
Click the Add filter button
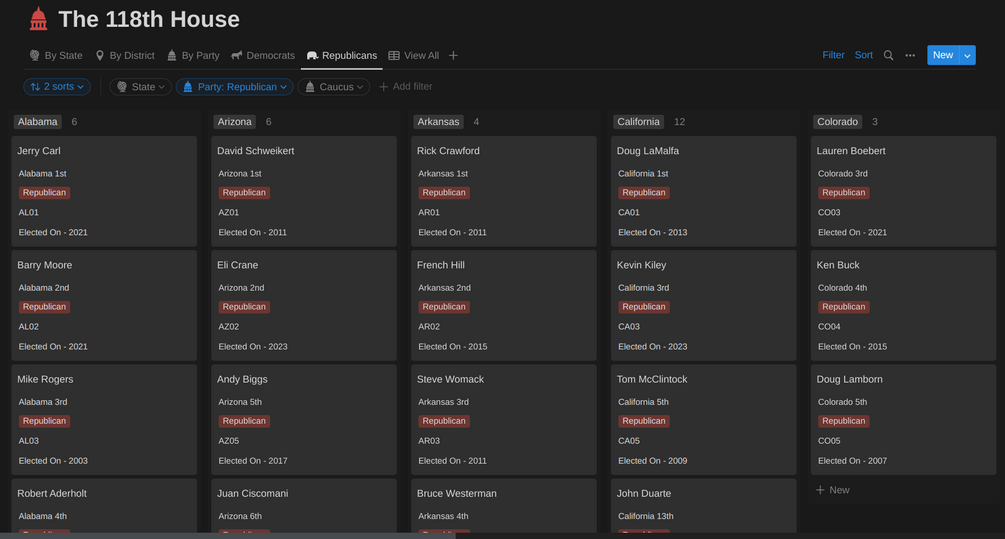[405, 87]
